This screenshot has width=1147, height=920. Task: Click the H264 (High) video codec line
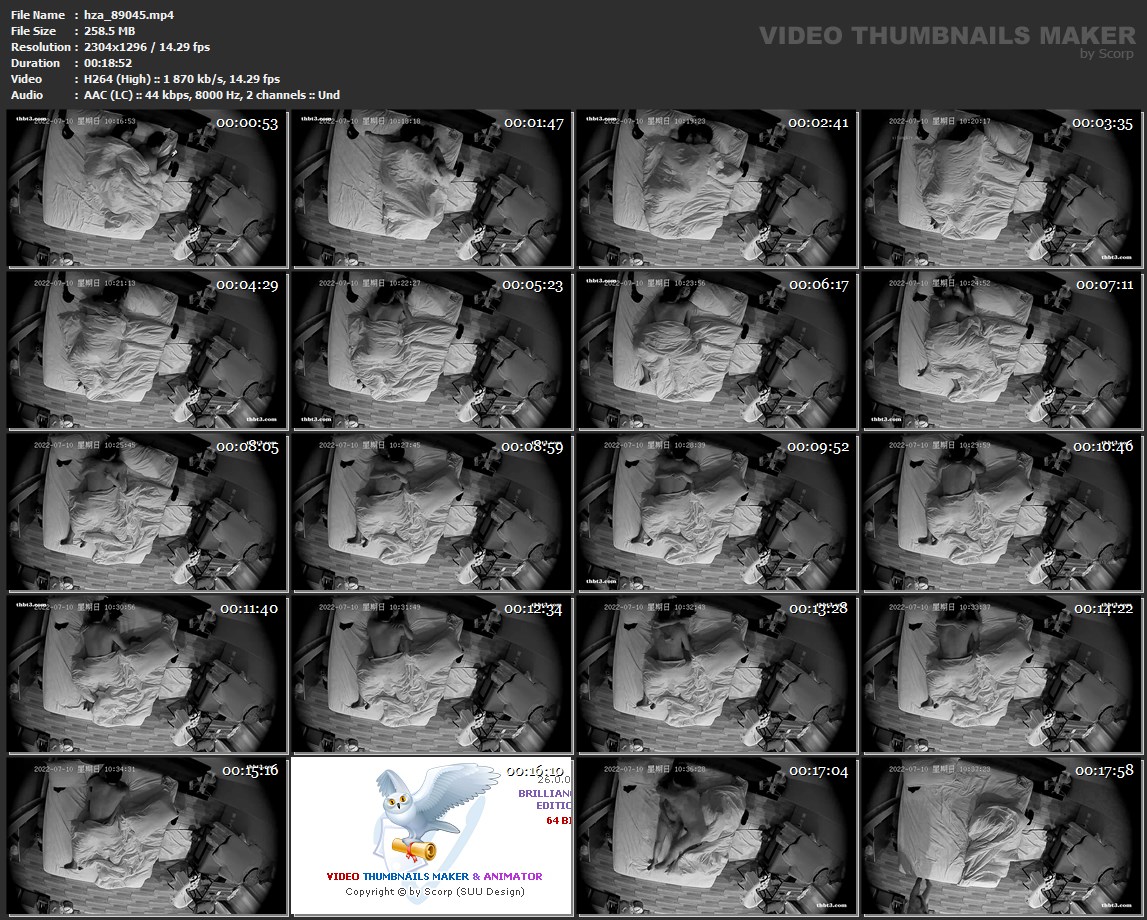pyautogui.click(x=181, y=80)
